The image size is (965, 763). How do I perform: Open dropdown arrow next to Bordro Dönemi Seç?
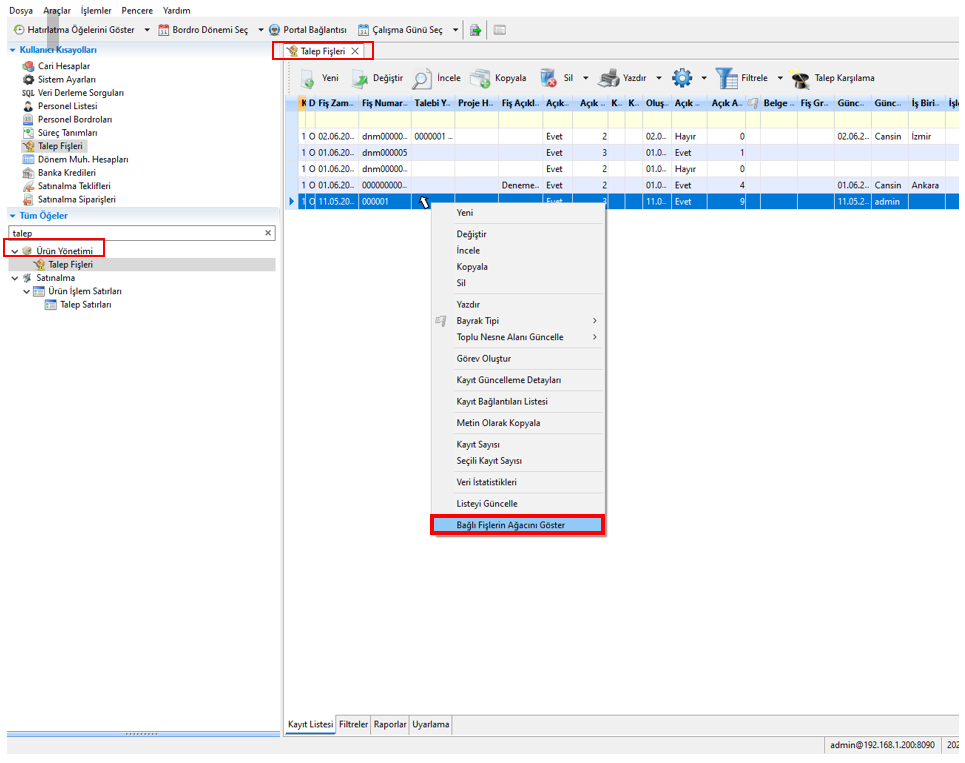pyautogui.click(x=261, y=30)
